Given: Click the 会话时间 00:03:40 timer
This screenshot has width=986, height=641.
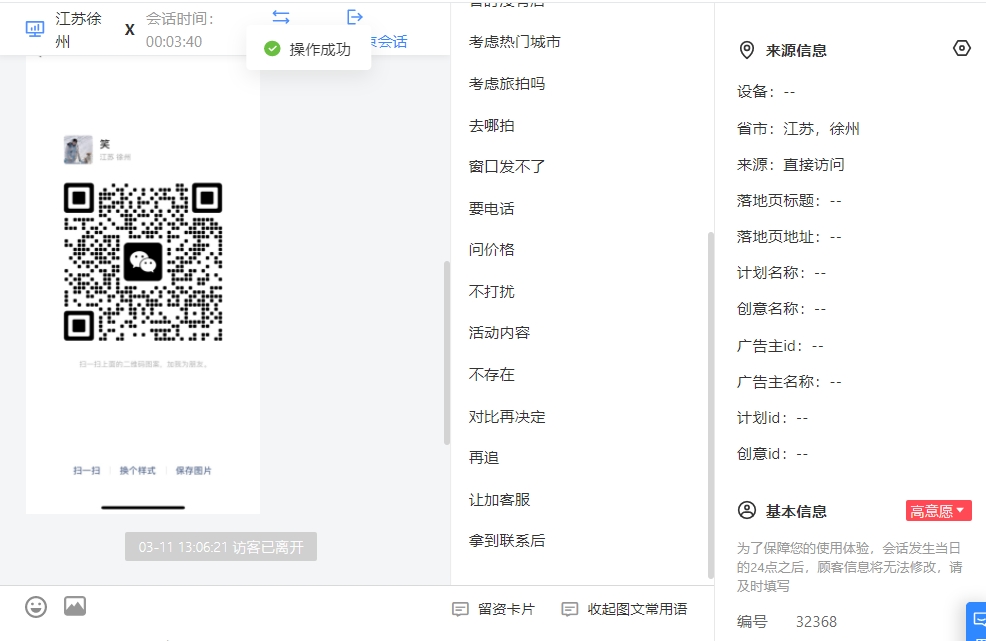Looking at the screenshot, I should tap(180, 30).
